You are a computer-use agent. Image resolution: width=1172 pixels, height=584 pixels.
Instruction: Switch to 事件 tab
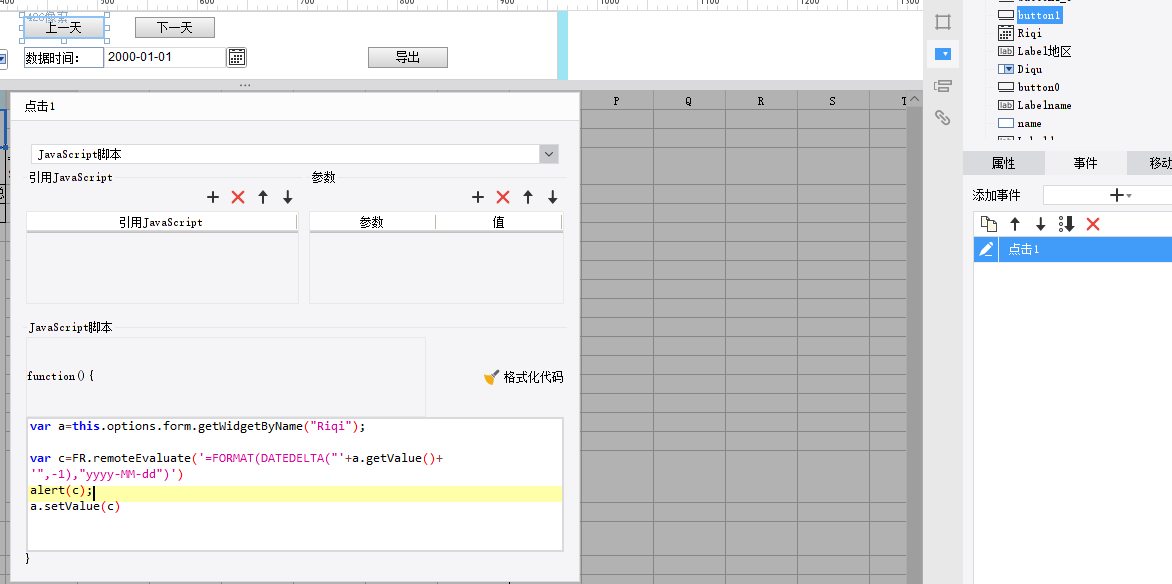pos(1085,163)
